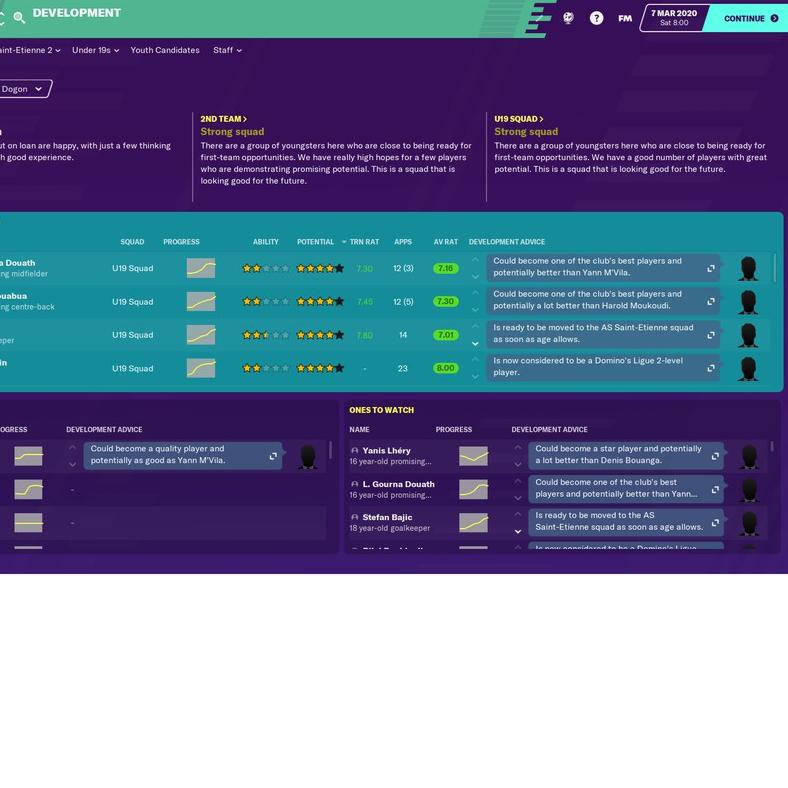
Task: Open the Under 19s dropdown menu
Action: (x=95, y=50)
